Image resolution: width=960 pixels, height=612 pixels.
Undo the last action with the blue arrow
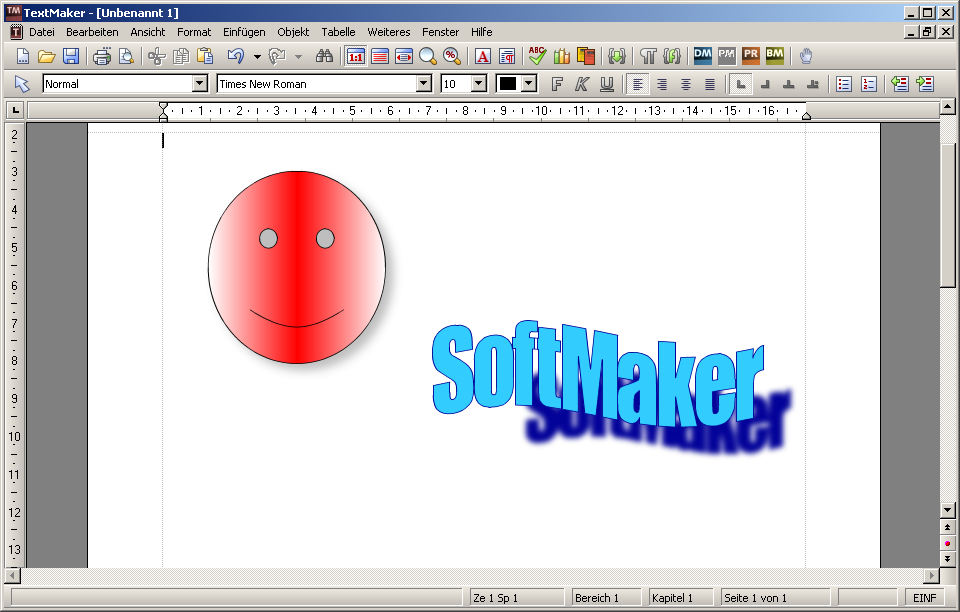(x=236, y=56)
